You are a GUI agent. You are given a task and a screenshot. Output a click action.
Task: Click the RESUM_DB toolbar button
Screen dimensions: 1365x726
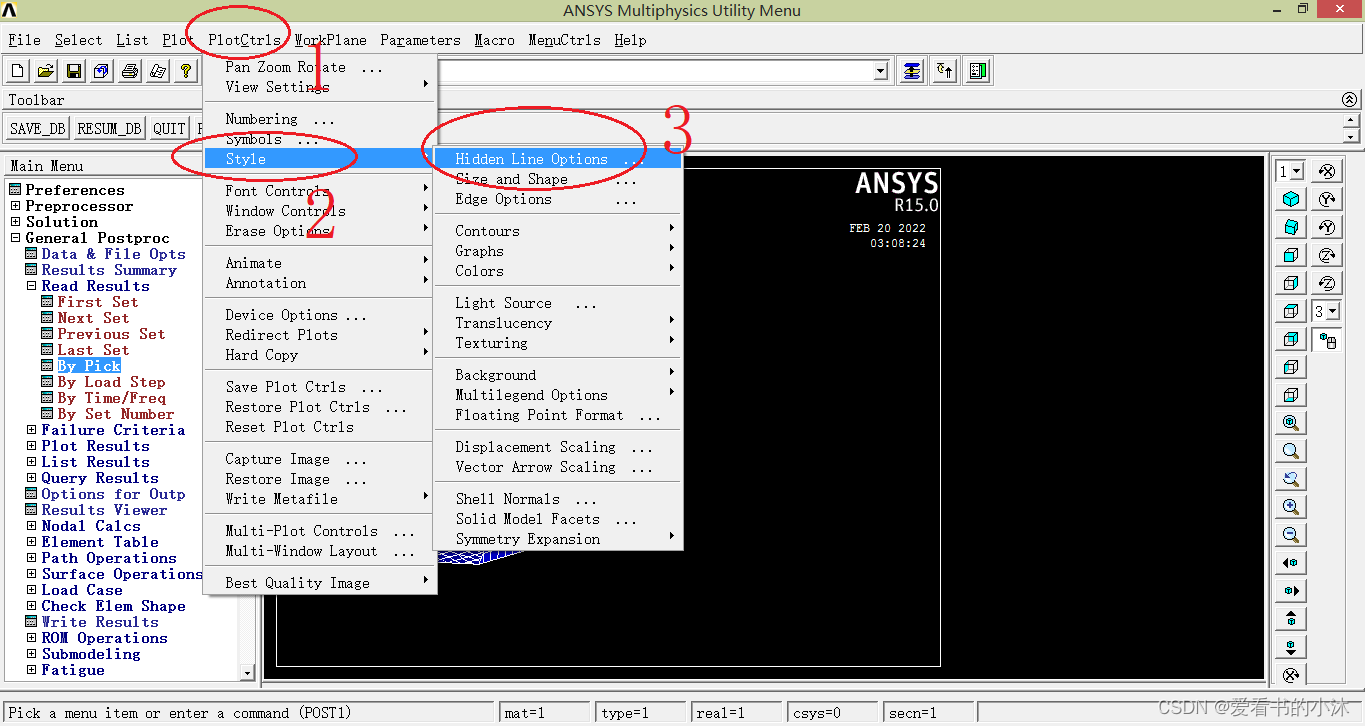[109, 129]
